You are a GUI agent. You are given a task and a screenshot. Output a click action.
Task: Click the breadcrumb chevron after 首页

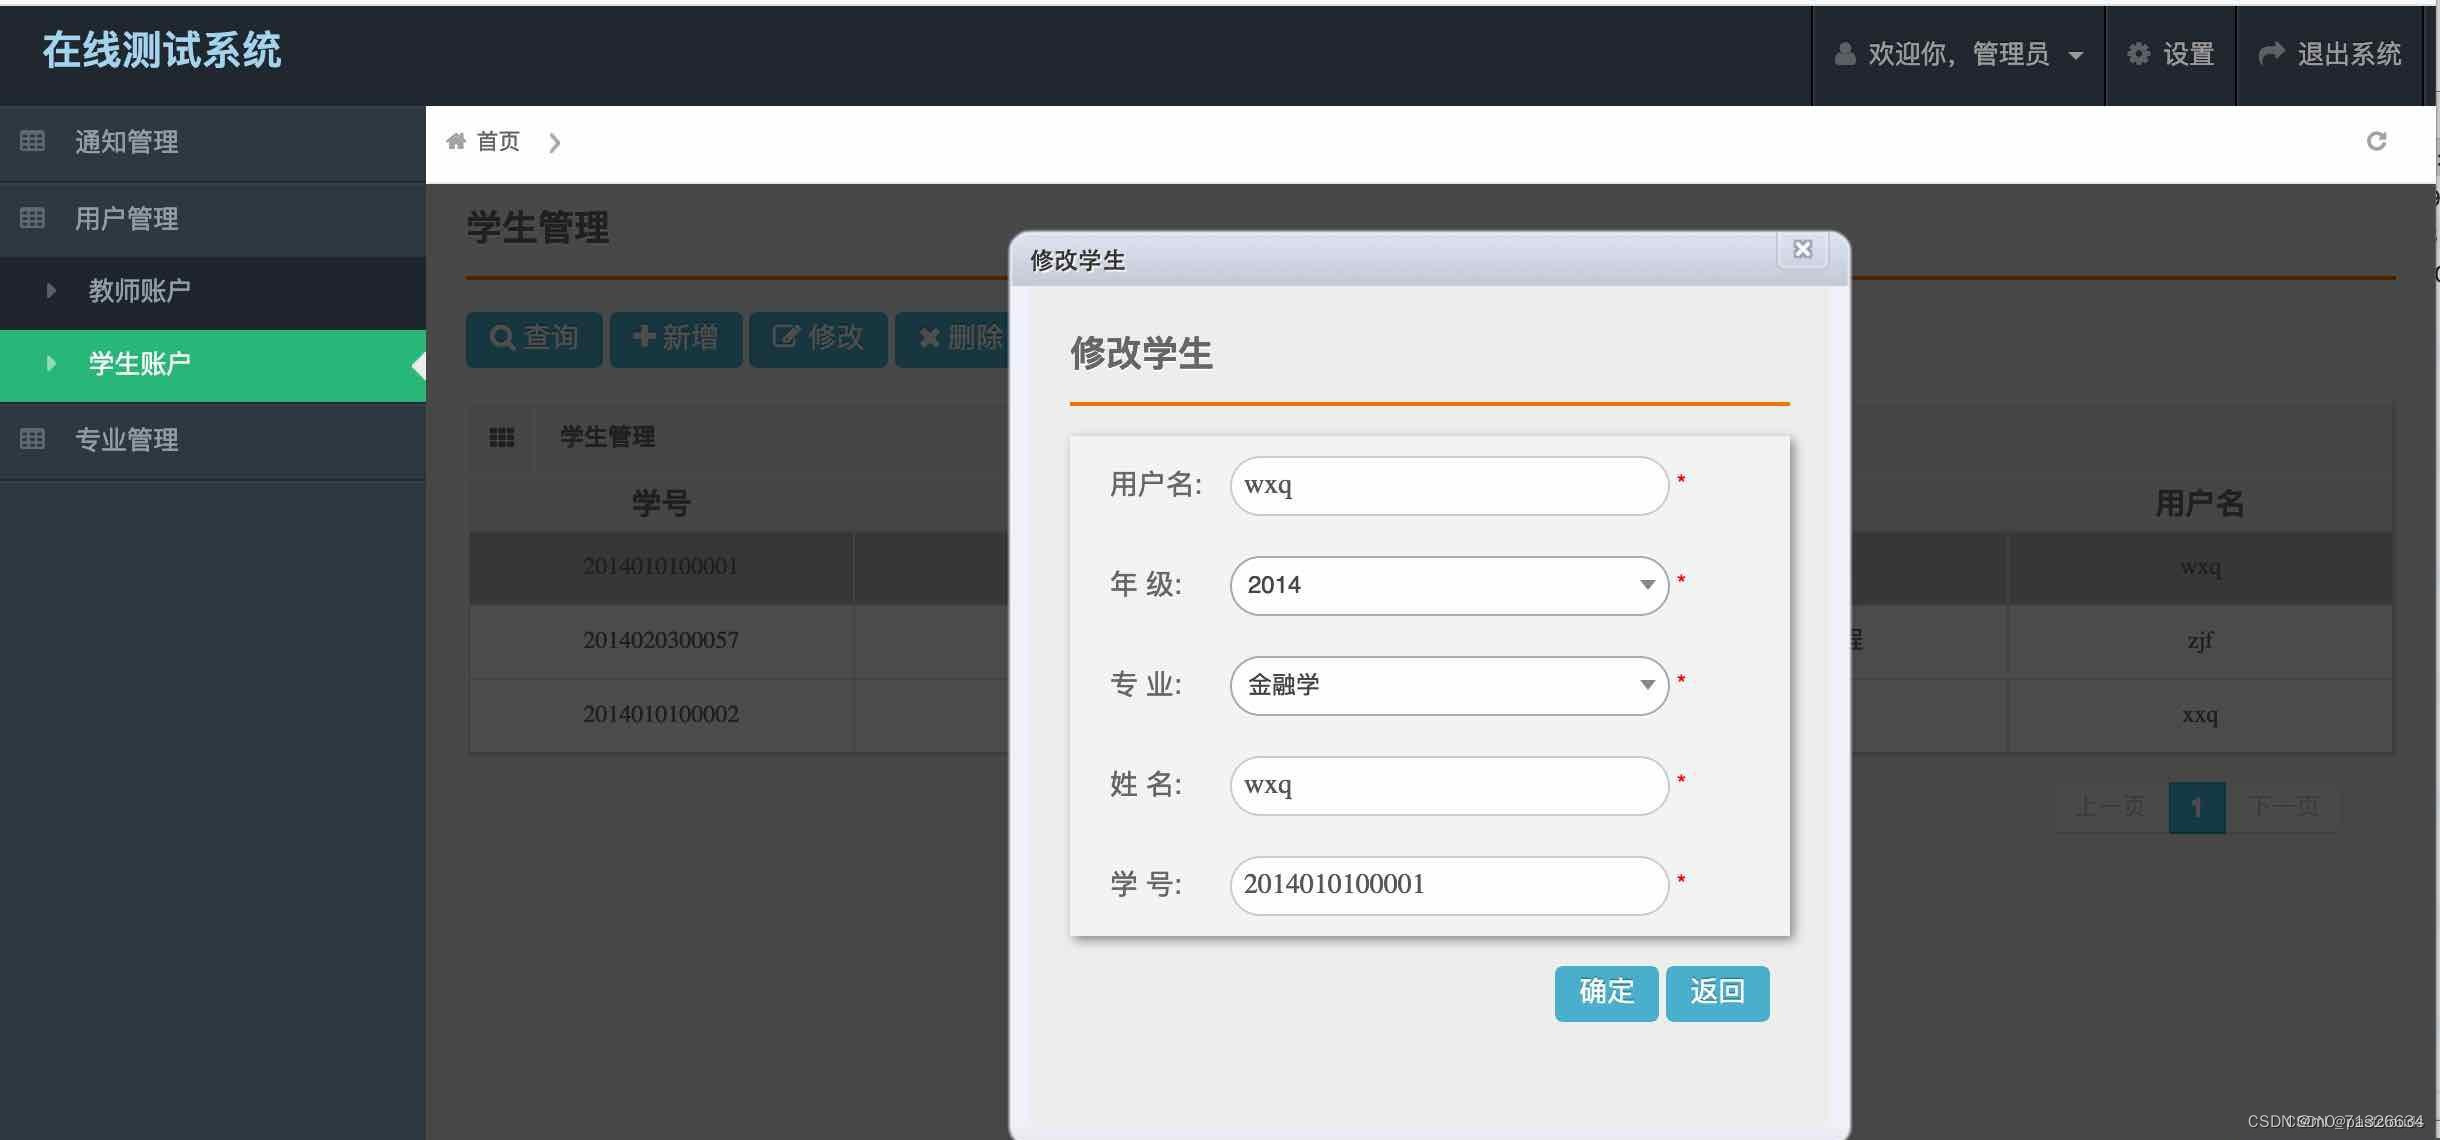pos(555,143)
